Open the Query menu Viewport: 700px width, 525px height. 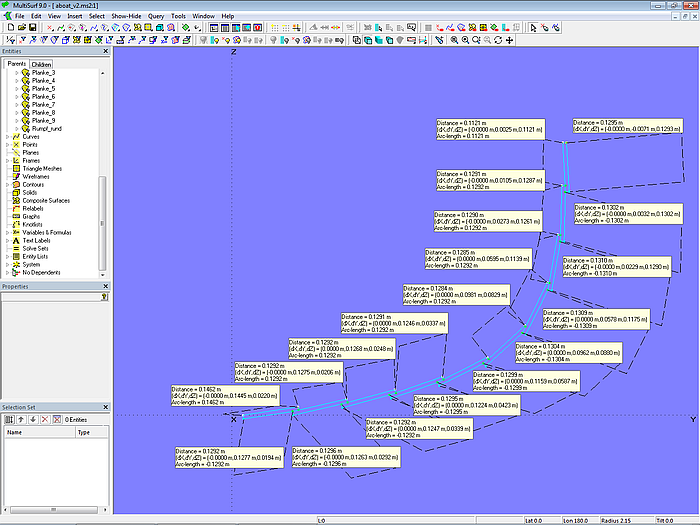[156, 17]
